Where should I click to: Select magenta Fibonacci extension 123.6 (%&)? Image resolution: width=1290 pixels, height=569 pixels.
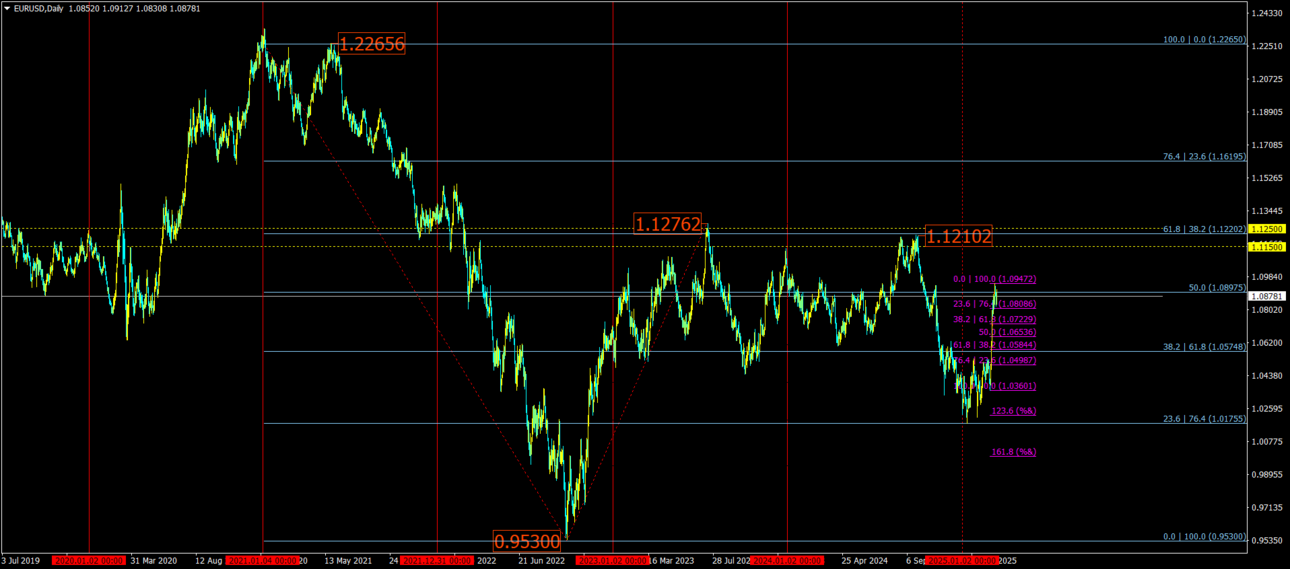1013,411
